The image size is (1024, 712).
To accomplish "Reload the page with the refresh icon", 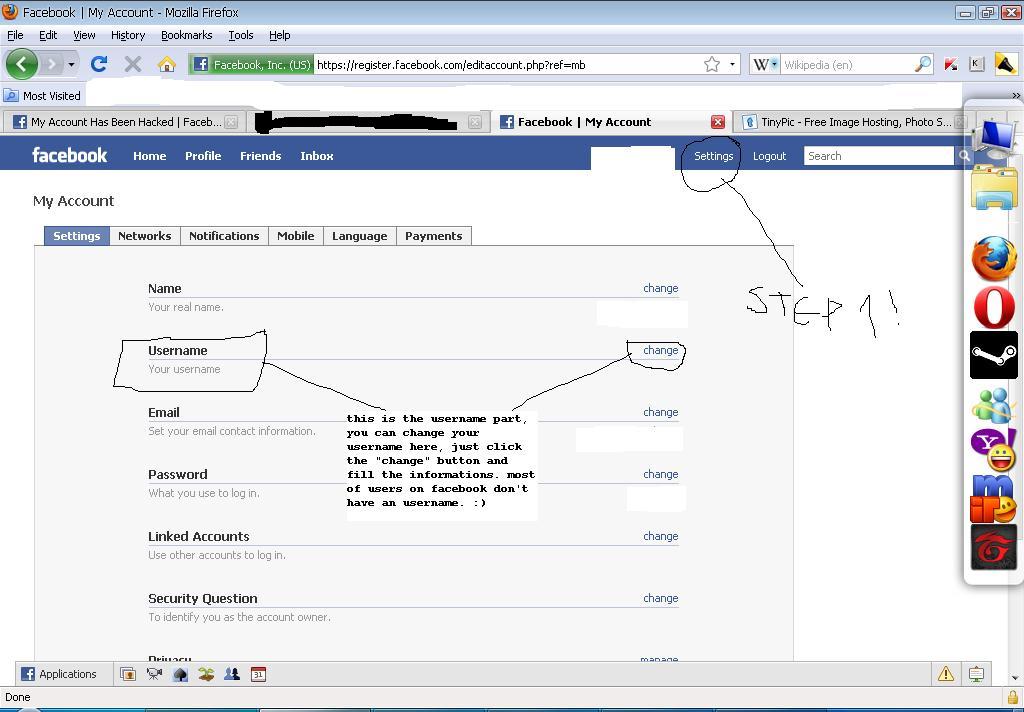I will [x=99, y=64].
